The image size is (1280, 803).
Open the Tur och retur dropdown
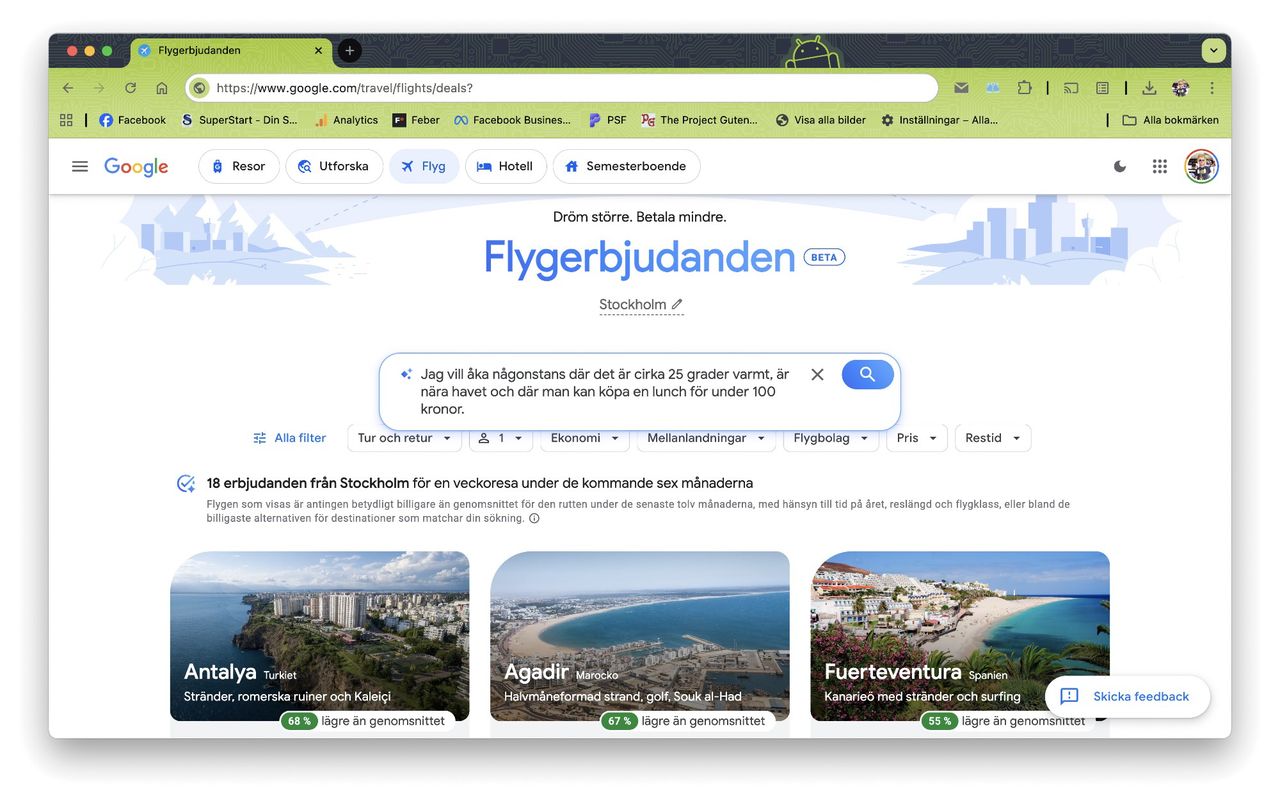pyautogui.click(x=404, y=437)
